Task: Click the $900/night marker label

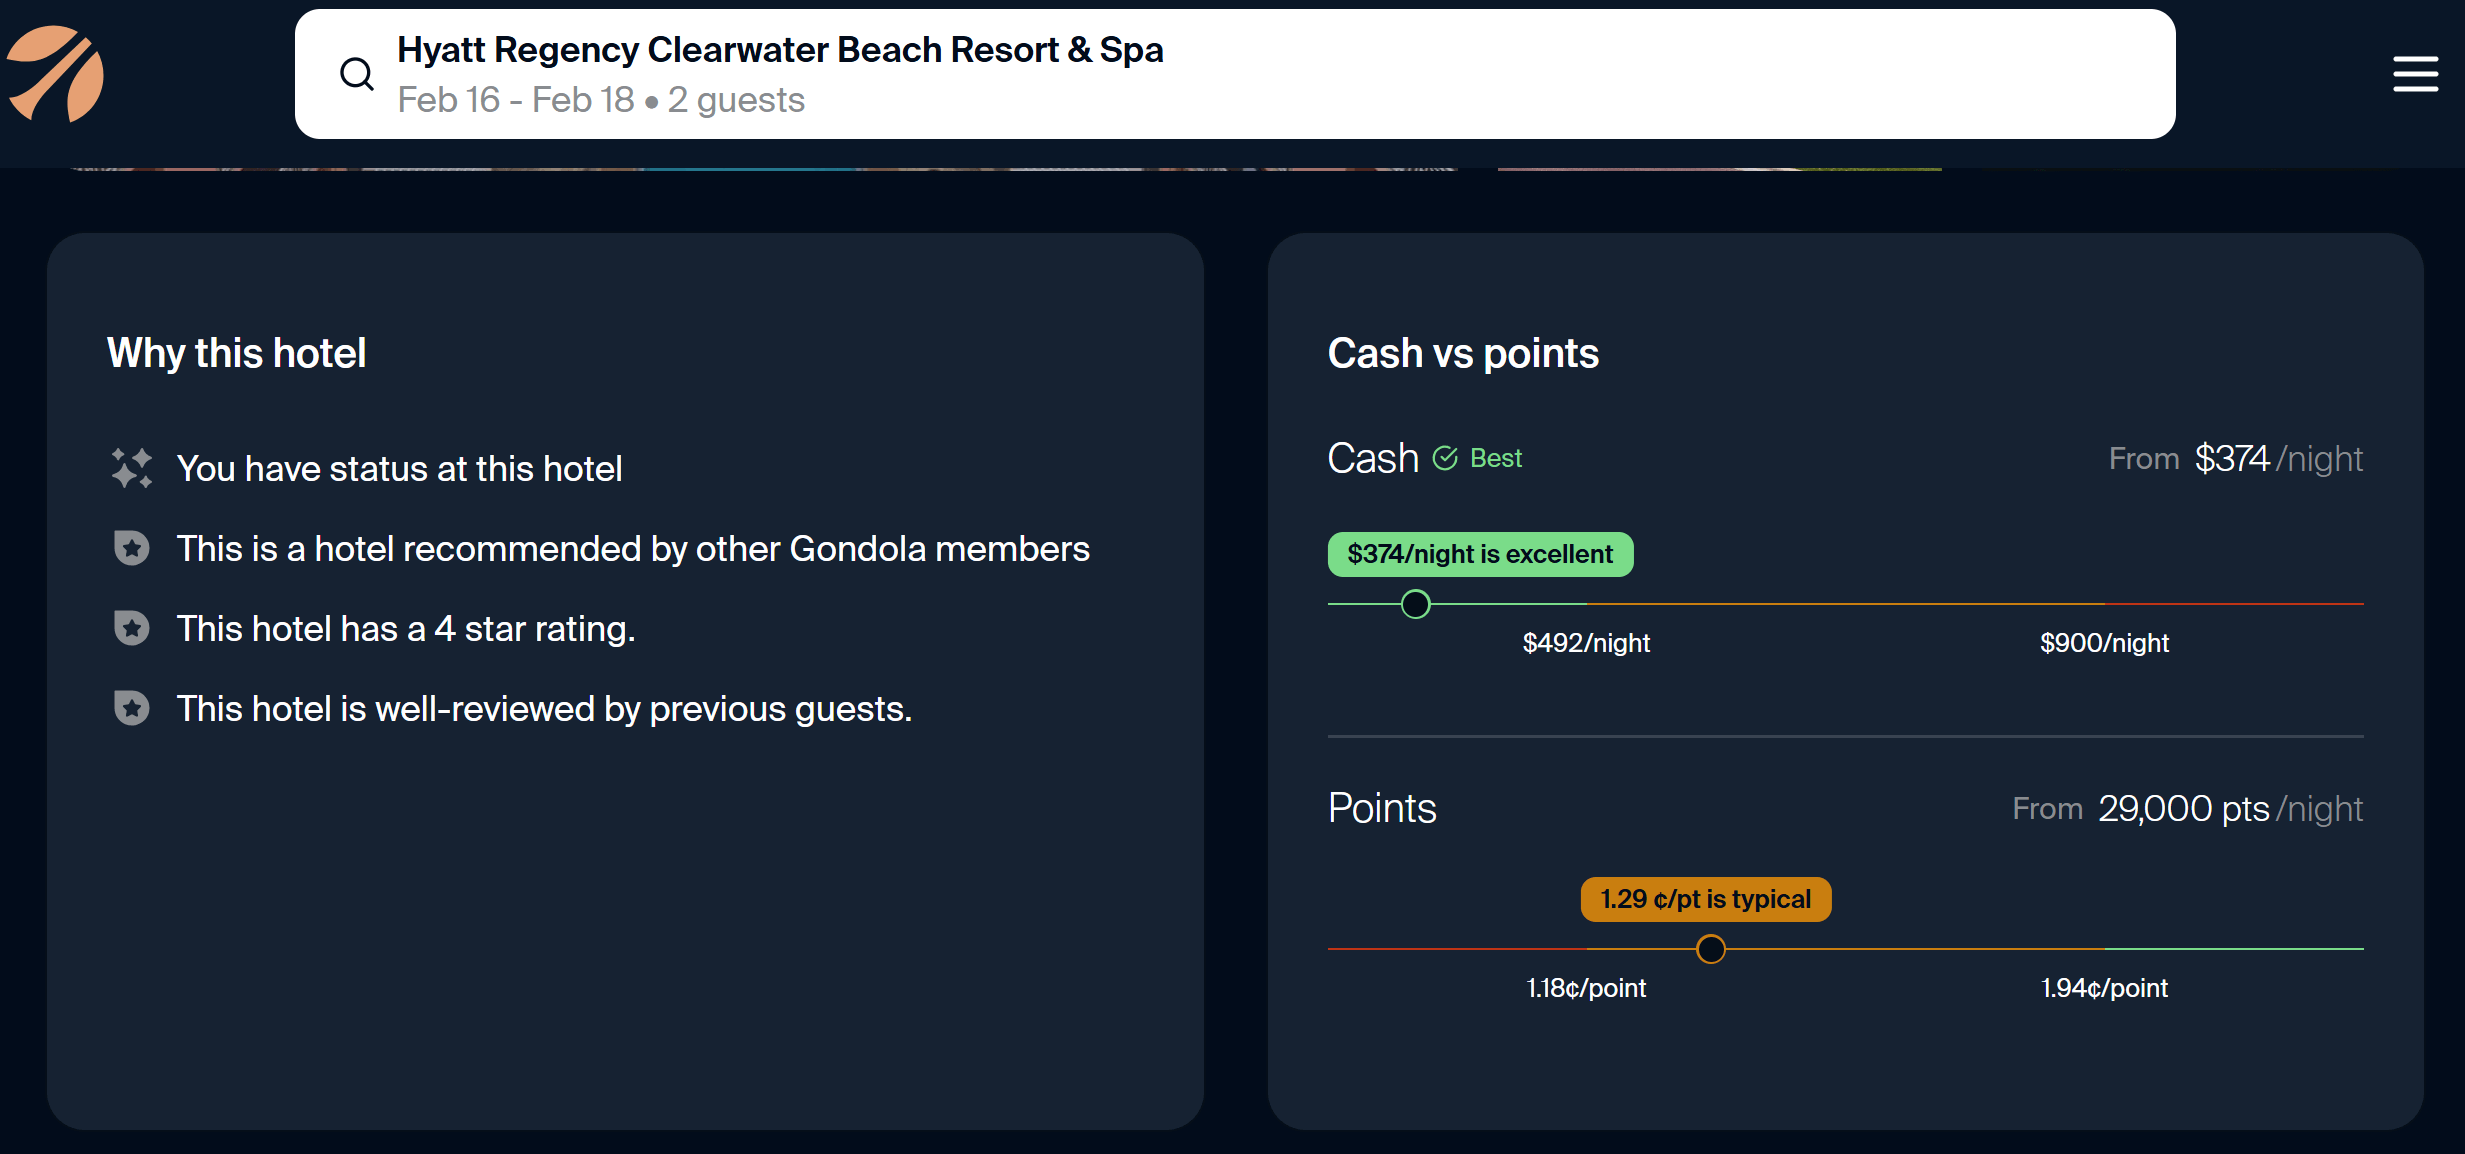Action: click(x=2104, y=643)
